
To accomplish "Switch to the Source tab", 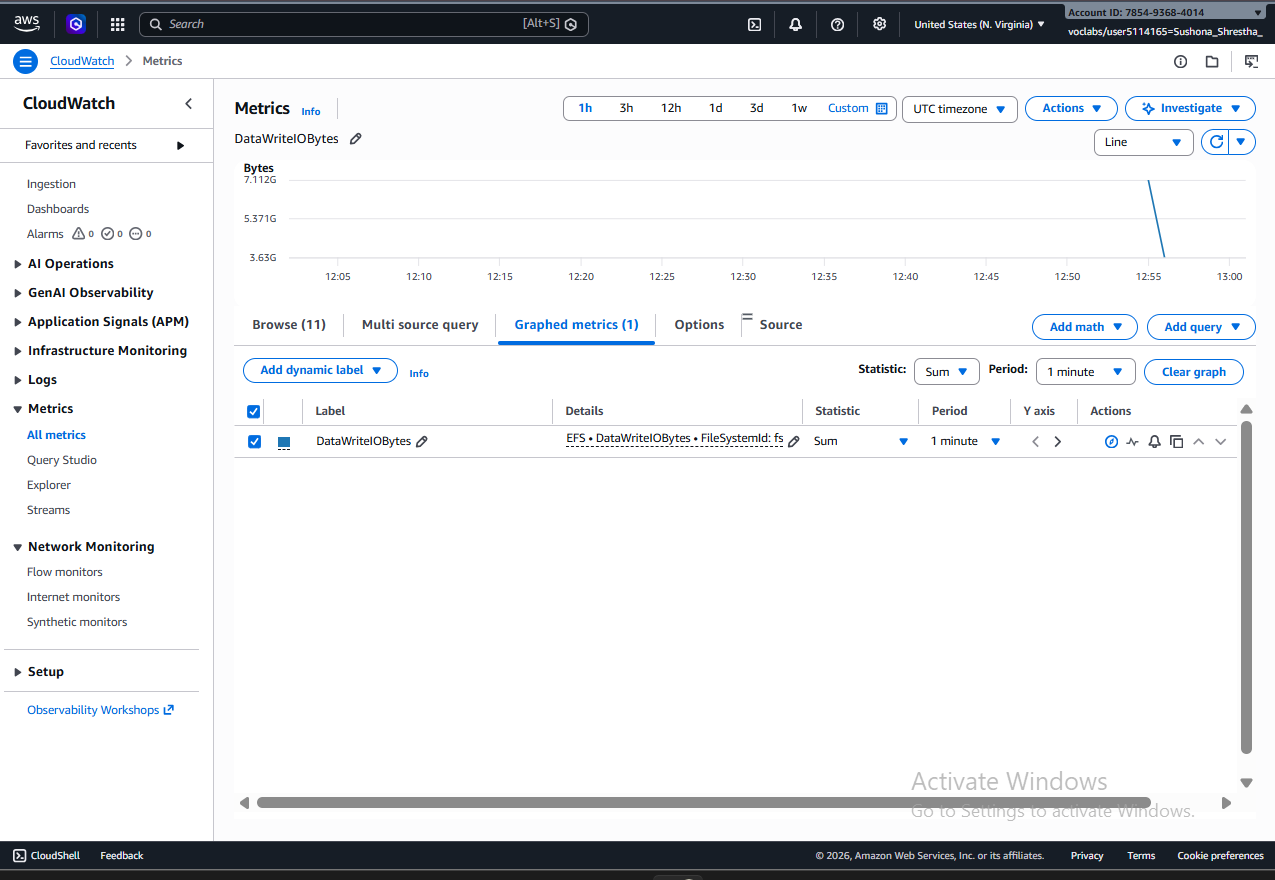I will [x=780, y=325].
